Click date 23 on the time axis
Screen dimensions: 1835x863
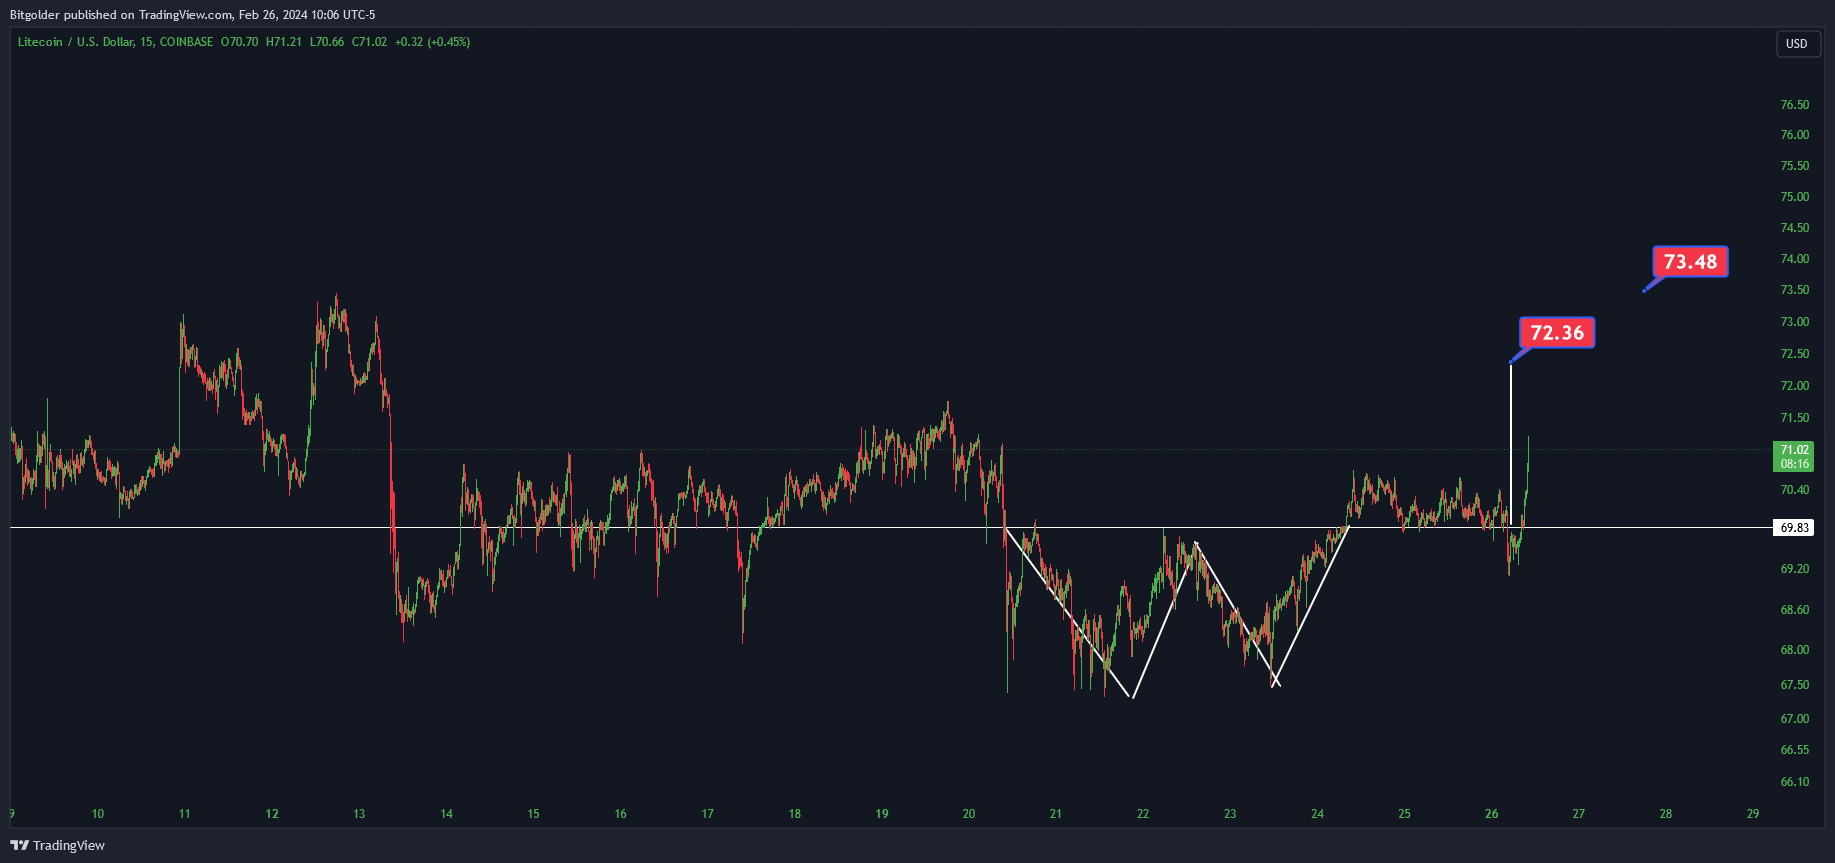(1230, 814)
